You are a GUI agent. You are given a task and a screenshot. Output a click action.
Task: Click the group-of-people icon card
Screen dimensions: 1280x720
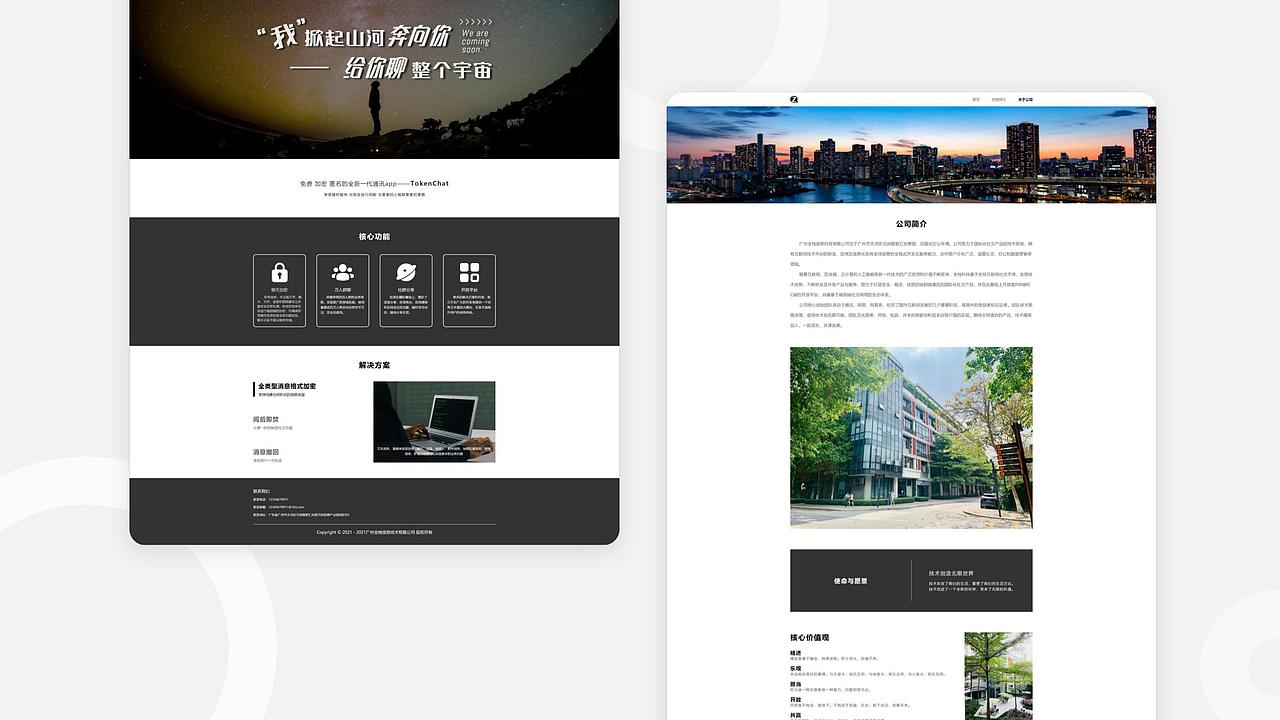click(x=343, y=290)
